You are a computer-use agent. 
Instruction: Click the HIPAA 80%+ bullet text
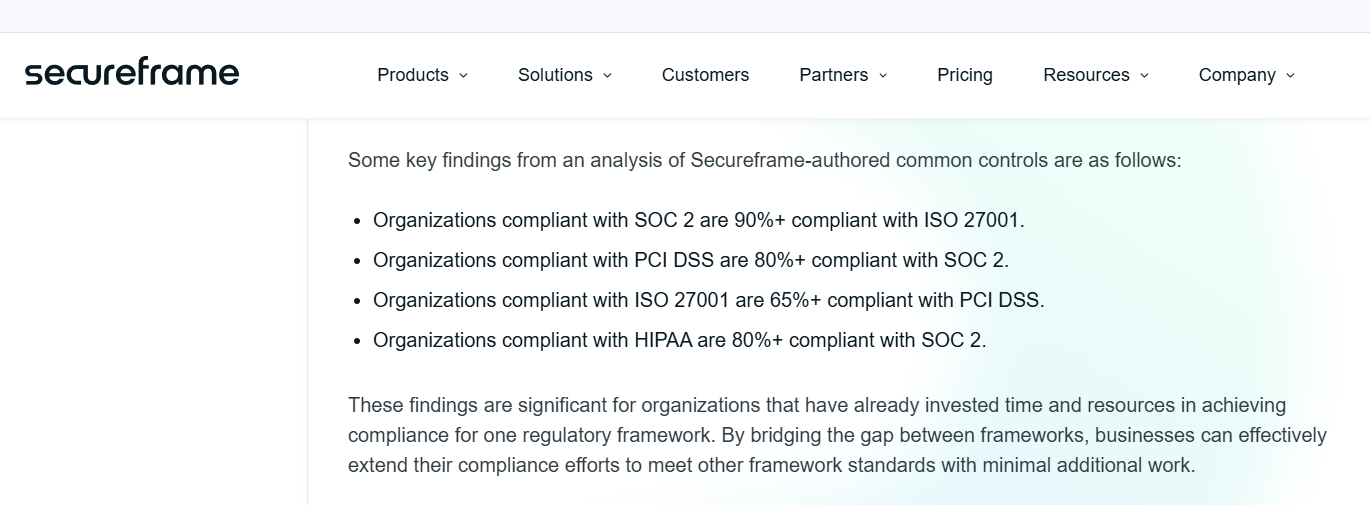680,340
